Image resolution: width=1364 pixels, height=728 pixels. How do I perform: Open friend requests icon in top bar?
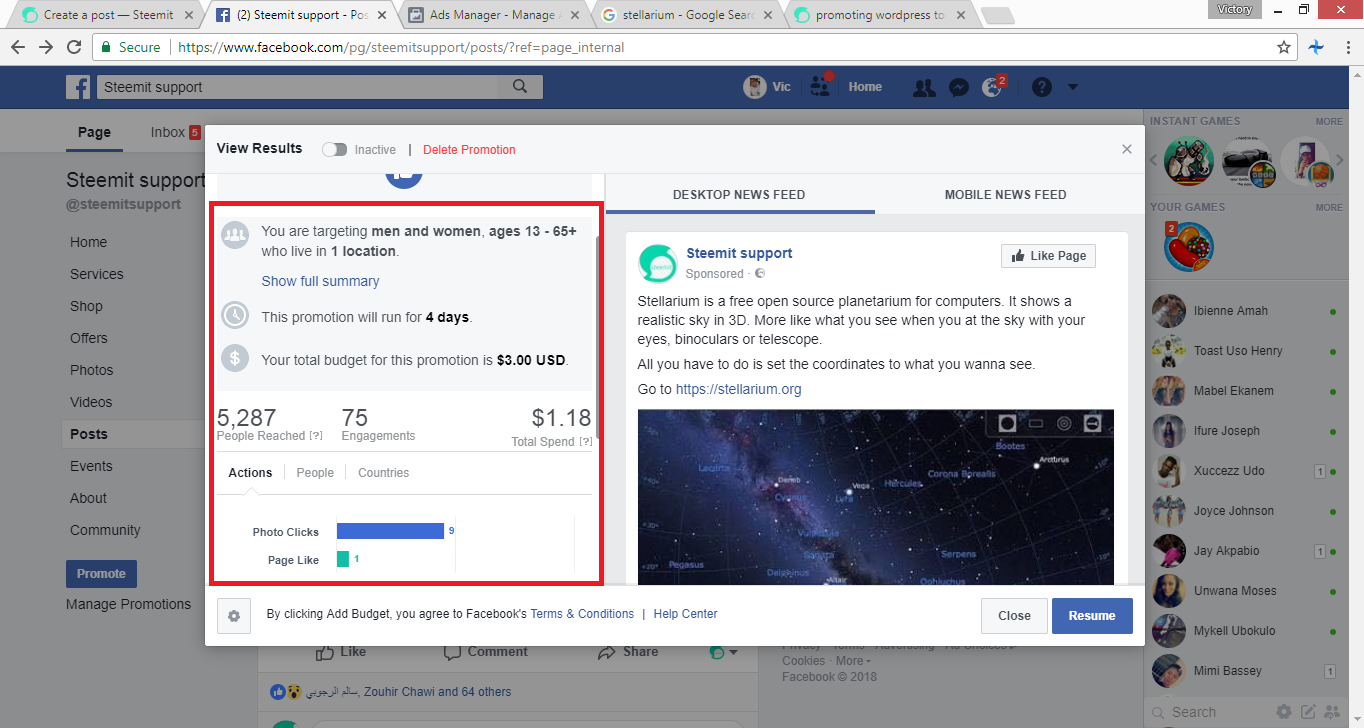(x=924, y=87)
